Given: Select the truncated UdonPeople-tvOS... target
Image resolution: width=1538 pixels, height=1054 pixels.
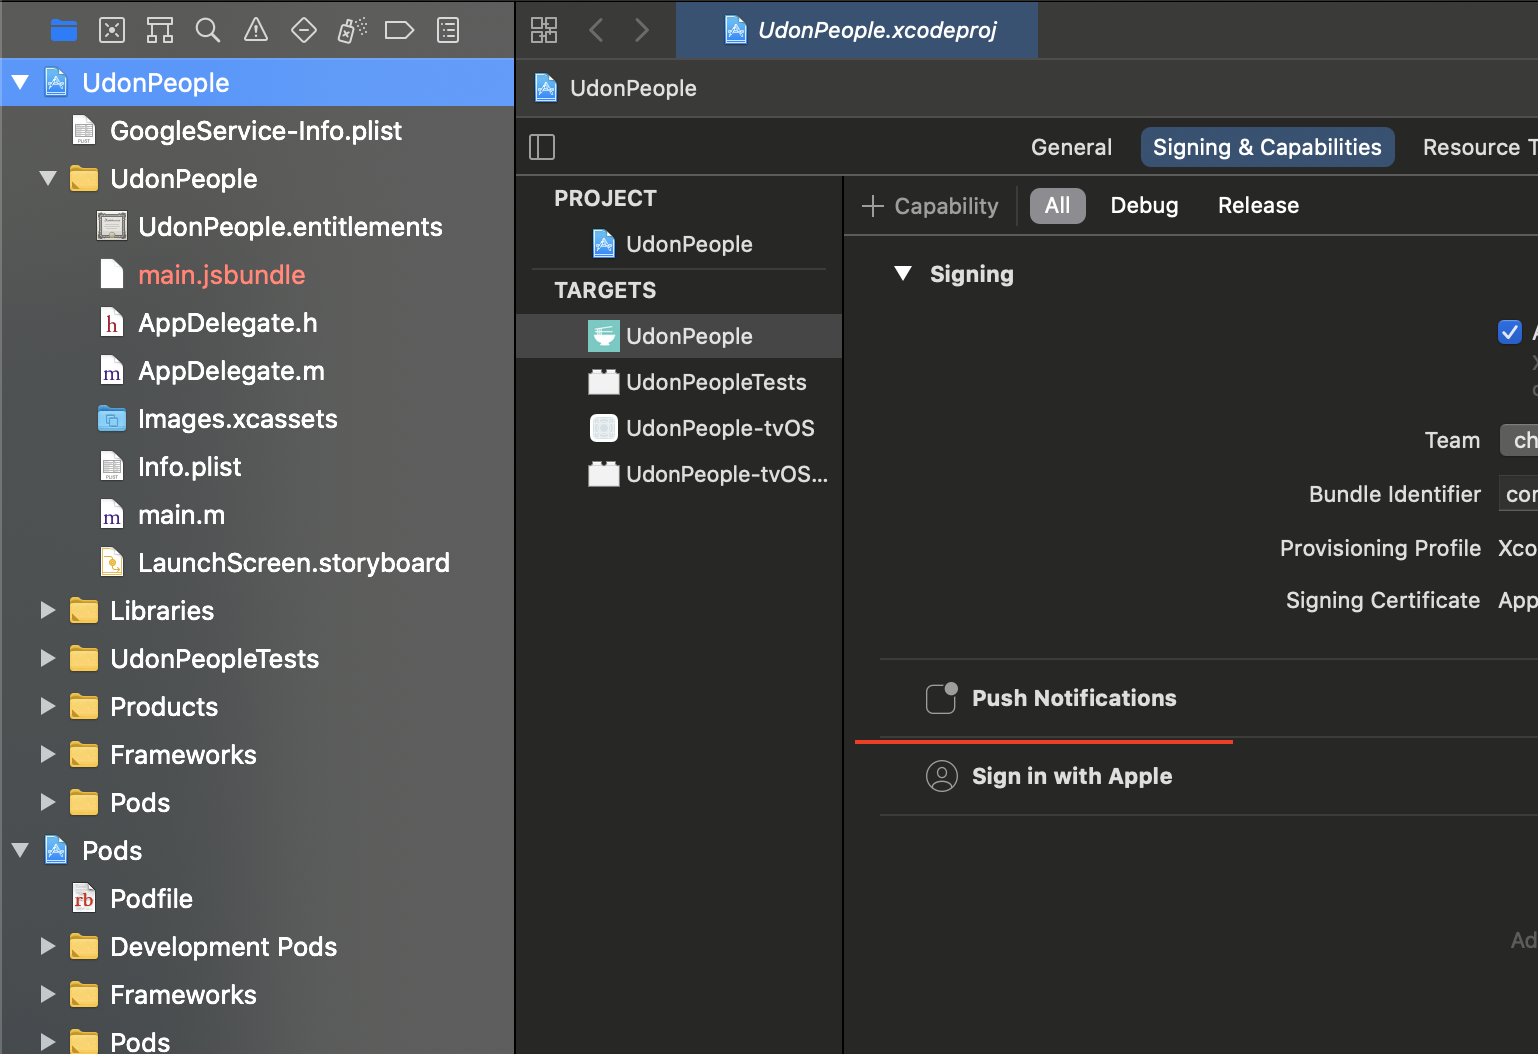Looking at the screenshot, I should 679,474.
